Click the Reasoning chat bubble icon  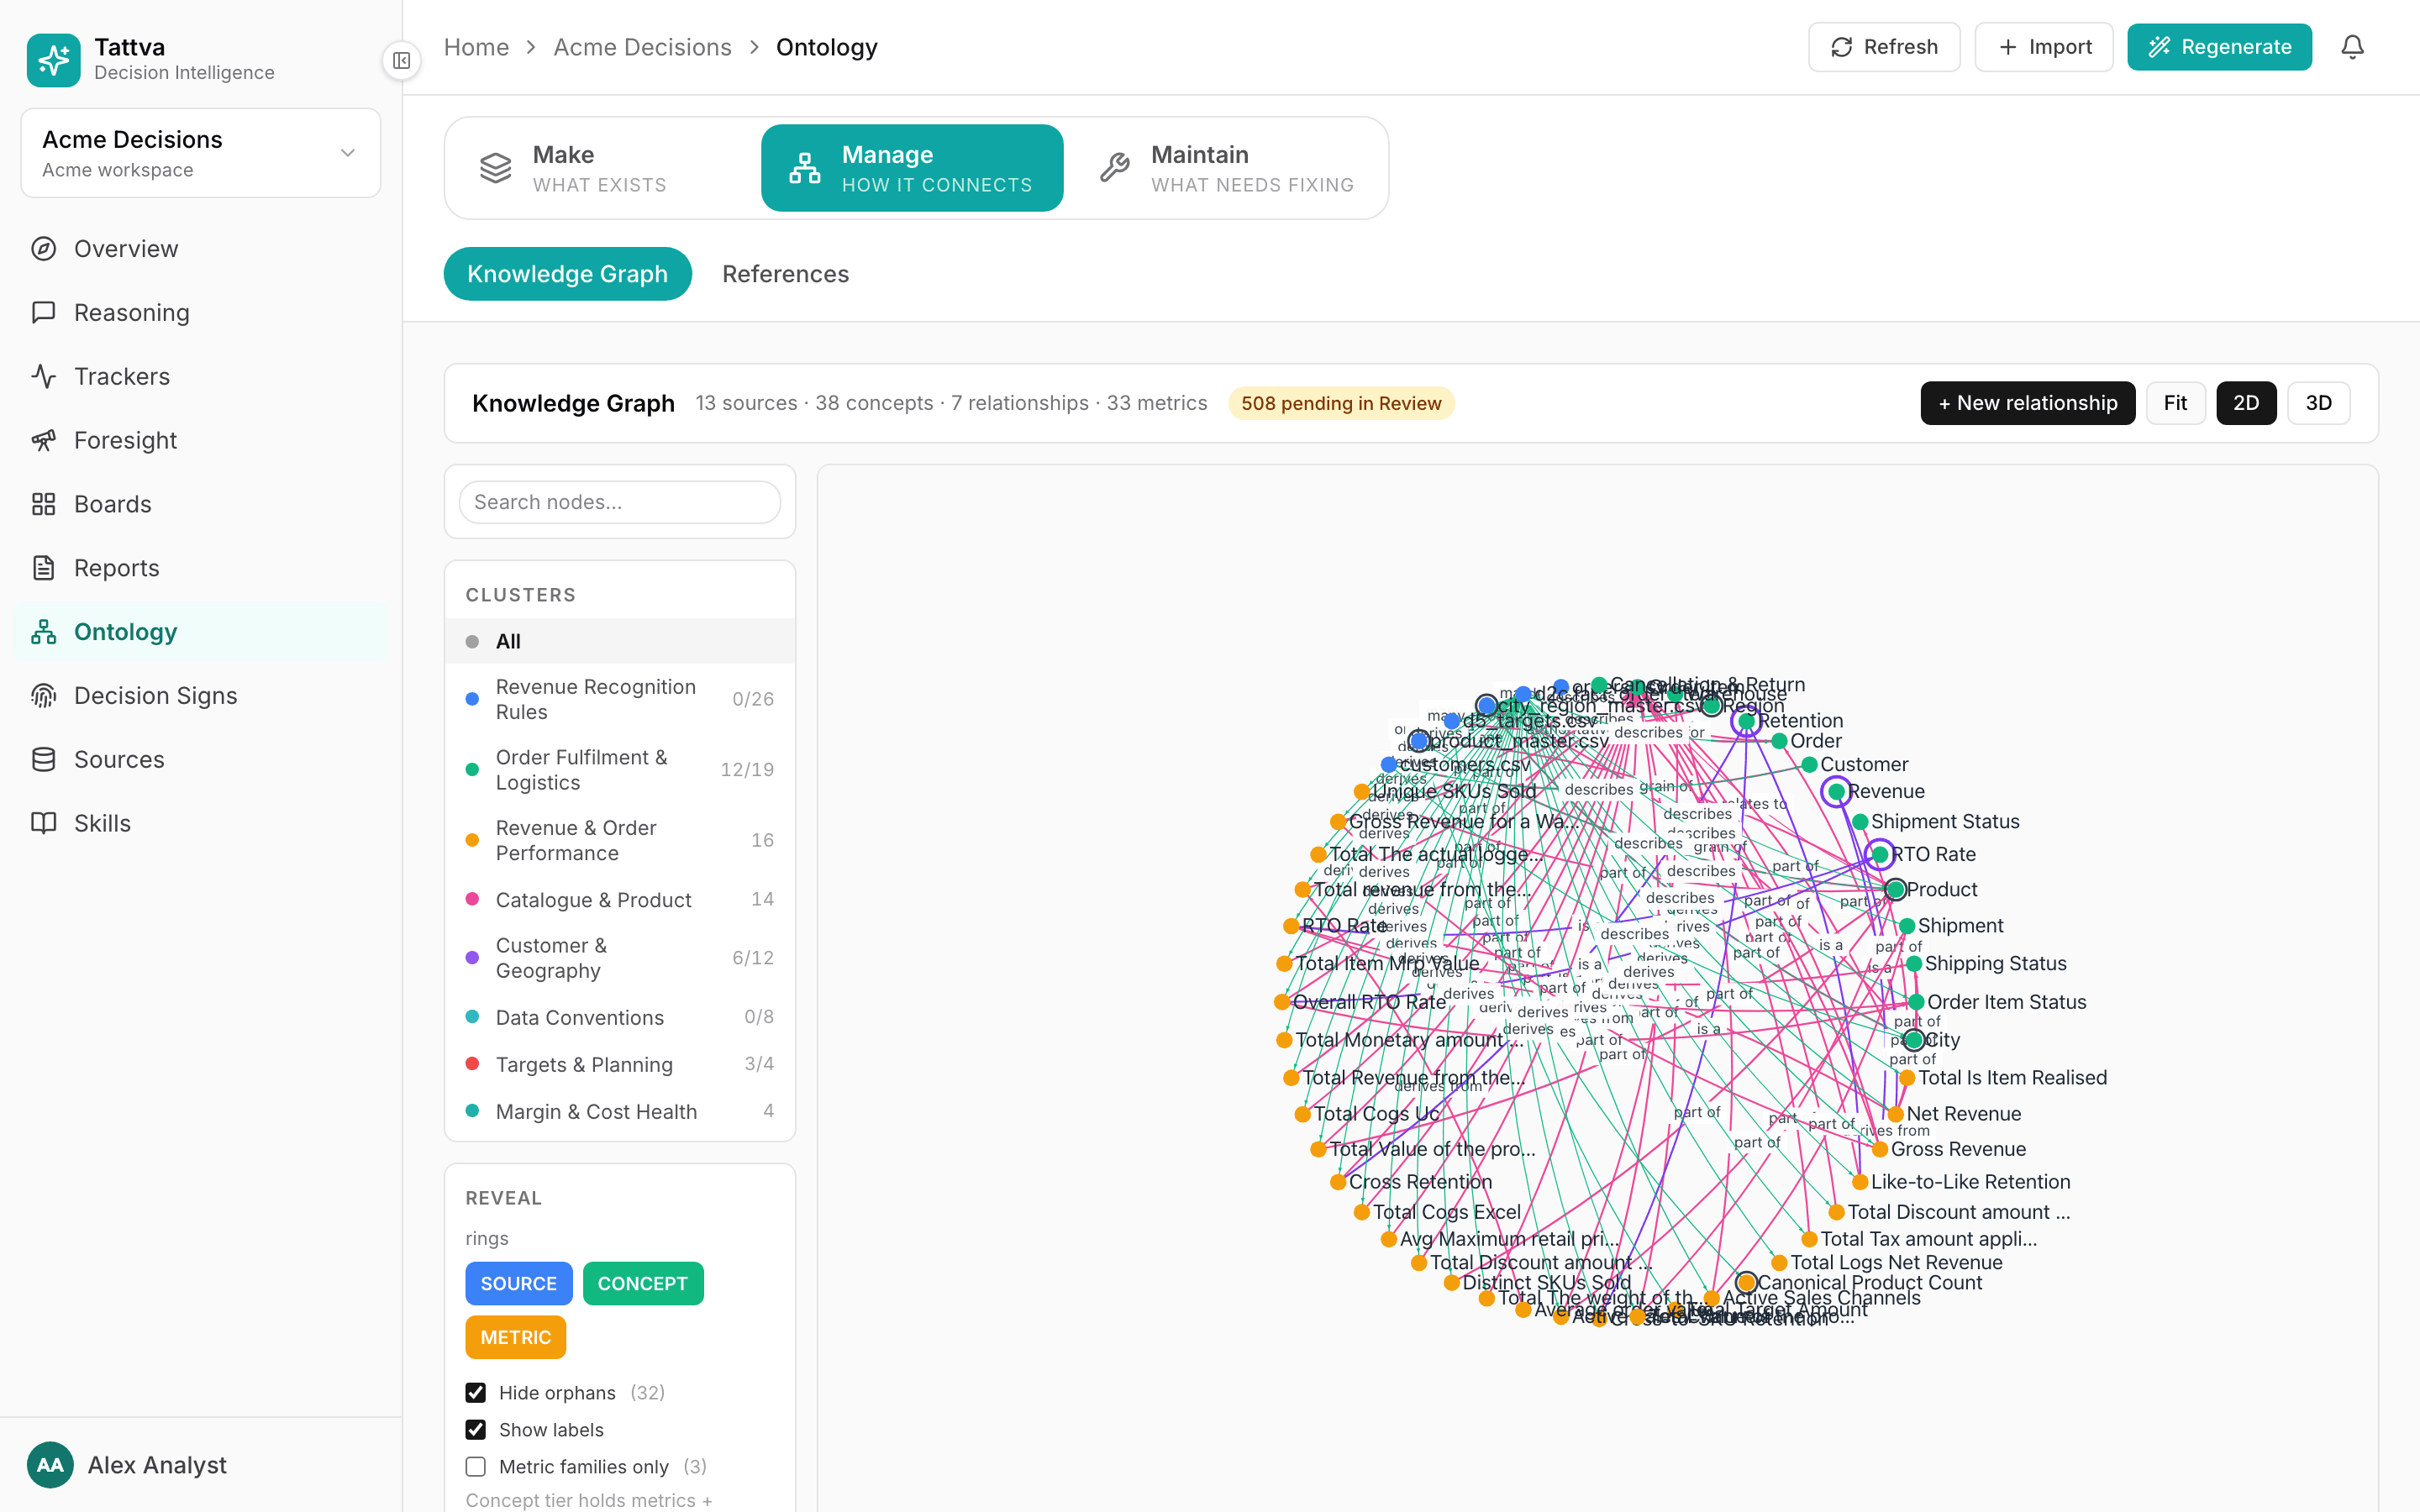point(43,313)
